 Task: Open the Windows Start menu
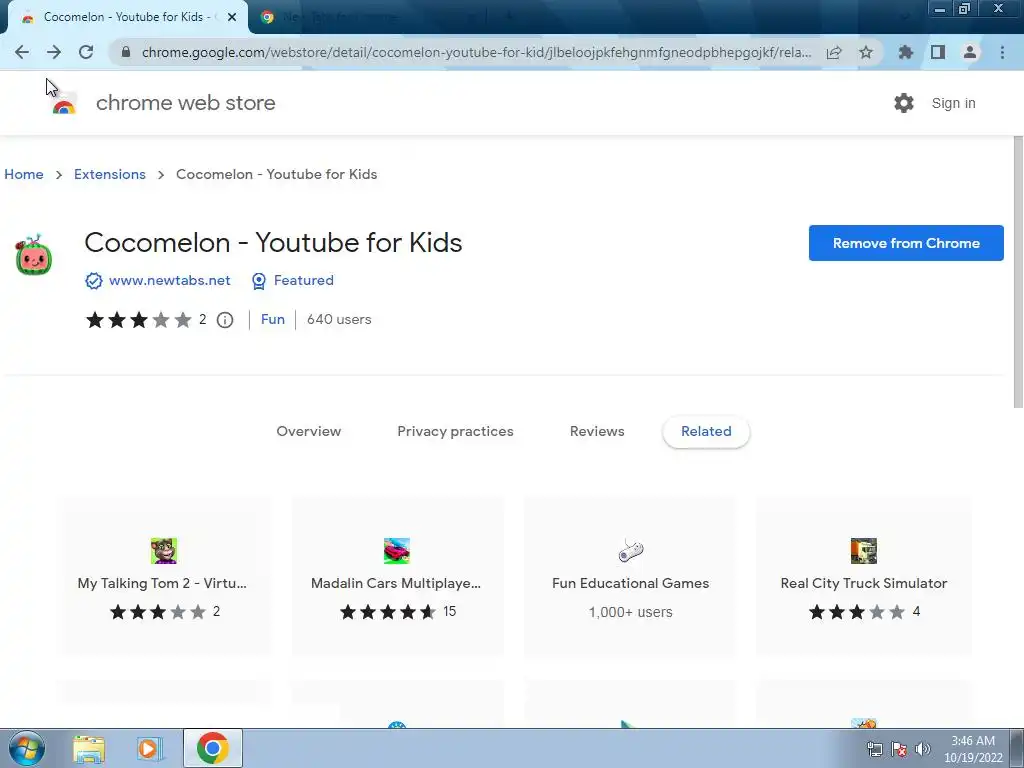tap(26, 748)
